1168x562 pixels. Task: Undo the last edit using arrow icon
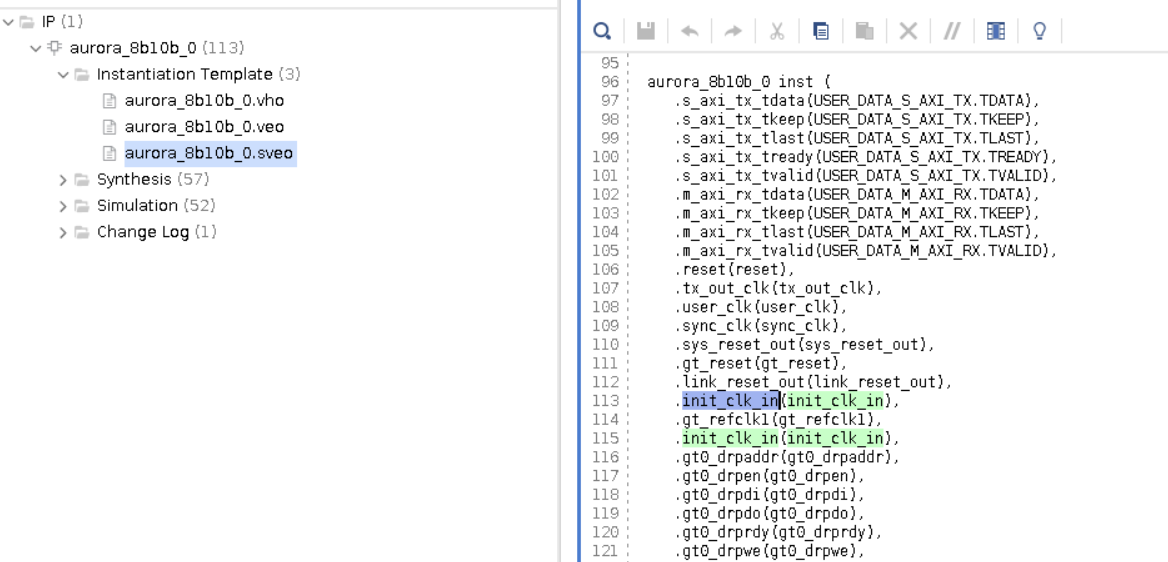[690, 31]
